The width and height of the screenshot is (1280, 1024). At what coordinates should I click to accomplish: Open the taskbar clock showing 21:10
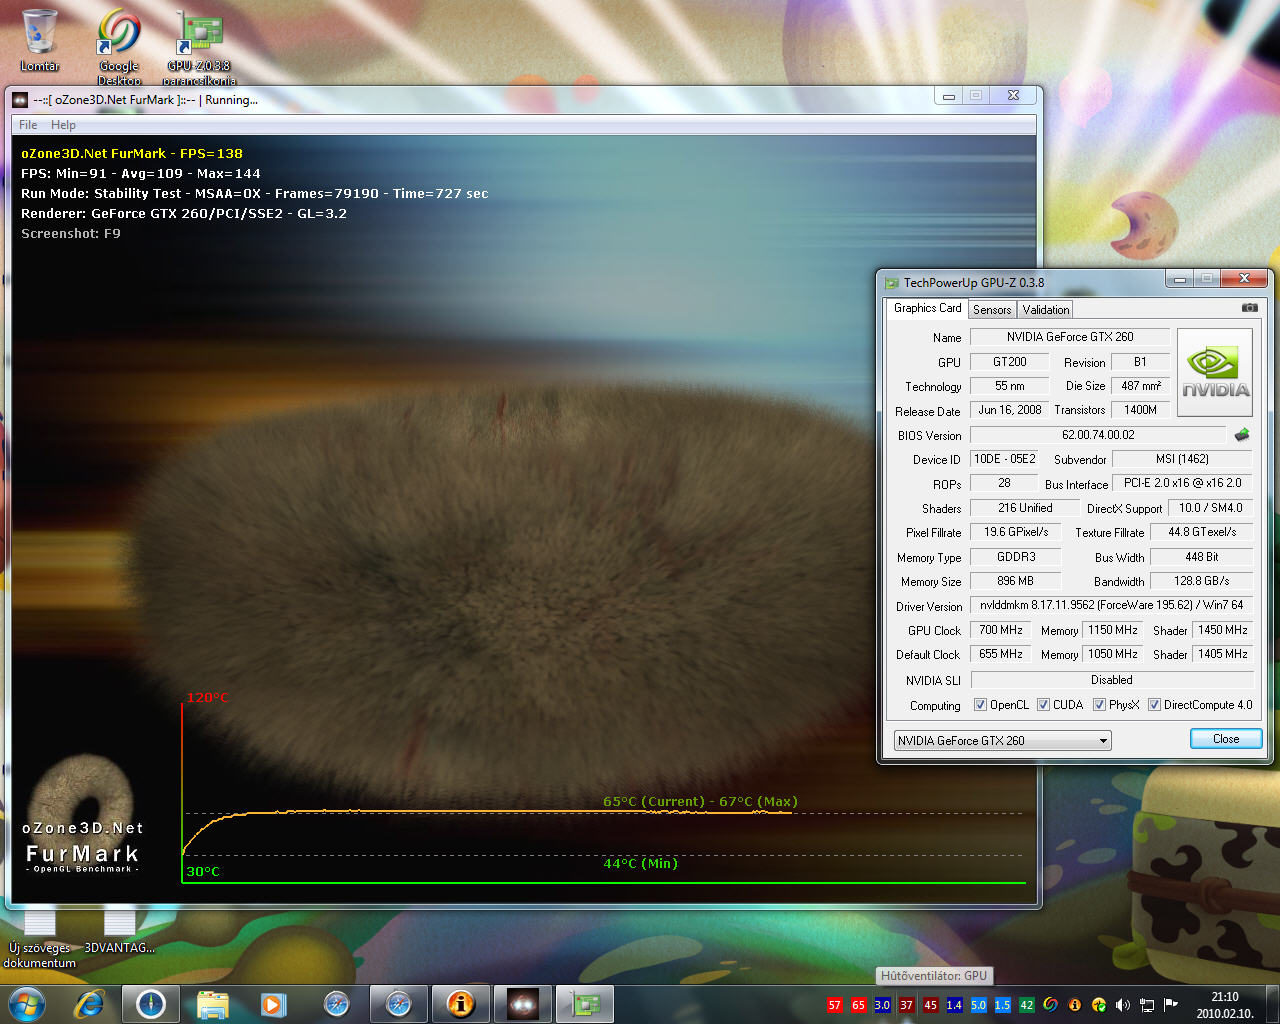1224,1005
